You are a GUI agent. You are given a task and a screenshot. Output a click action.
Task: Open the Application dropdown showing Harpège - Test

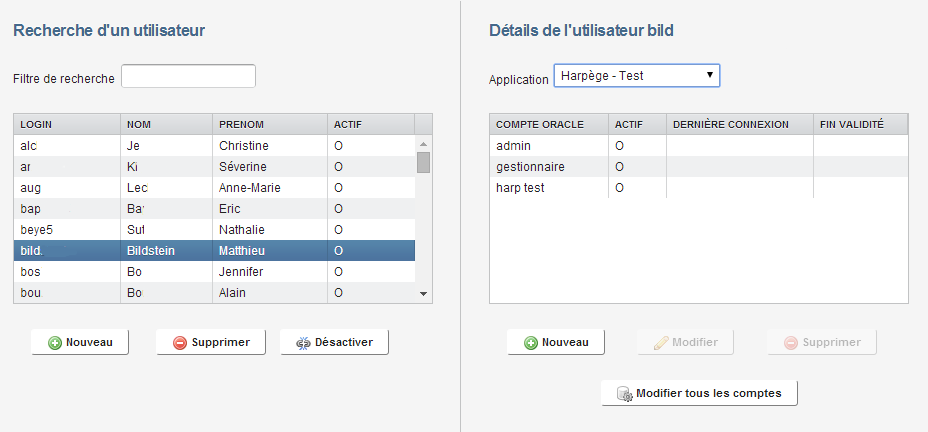(x=636, y=76)
